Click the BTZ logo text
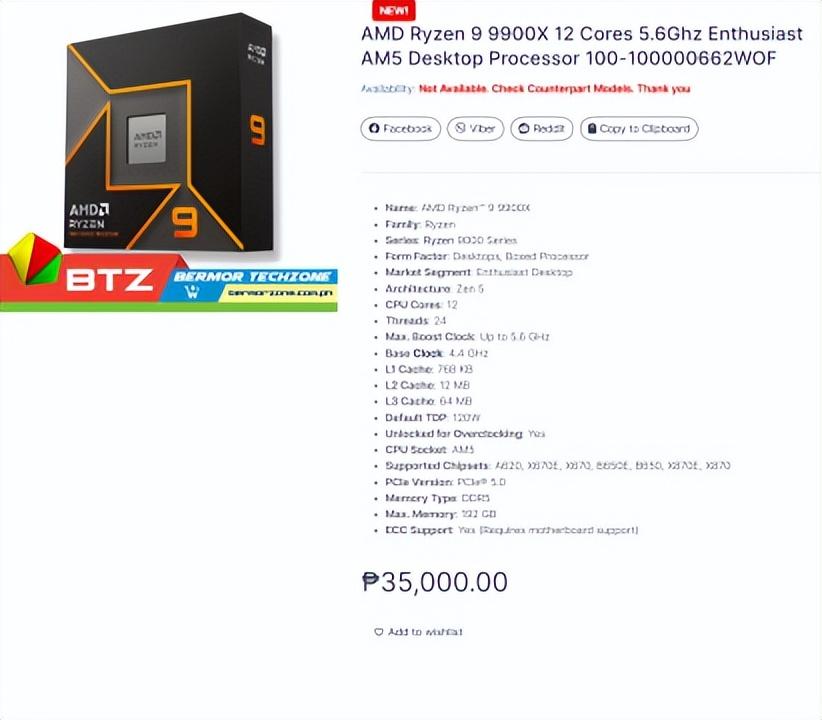This screenshot has height=720, width=822. [109, 280]
